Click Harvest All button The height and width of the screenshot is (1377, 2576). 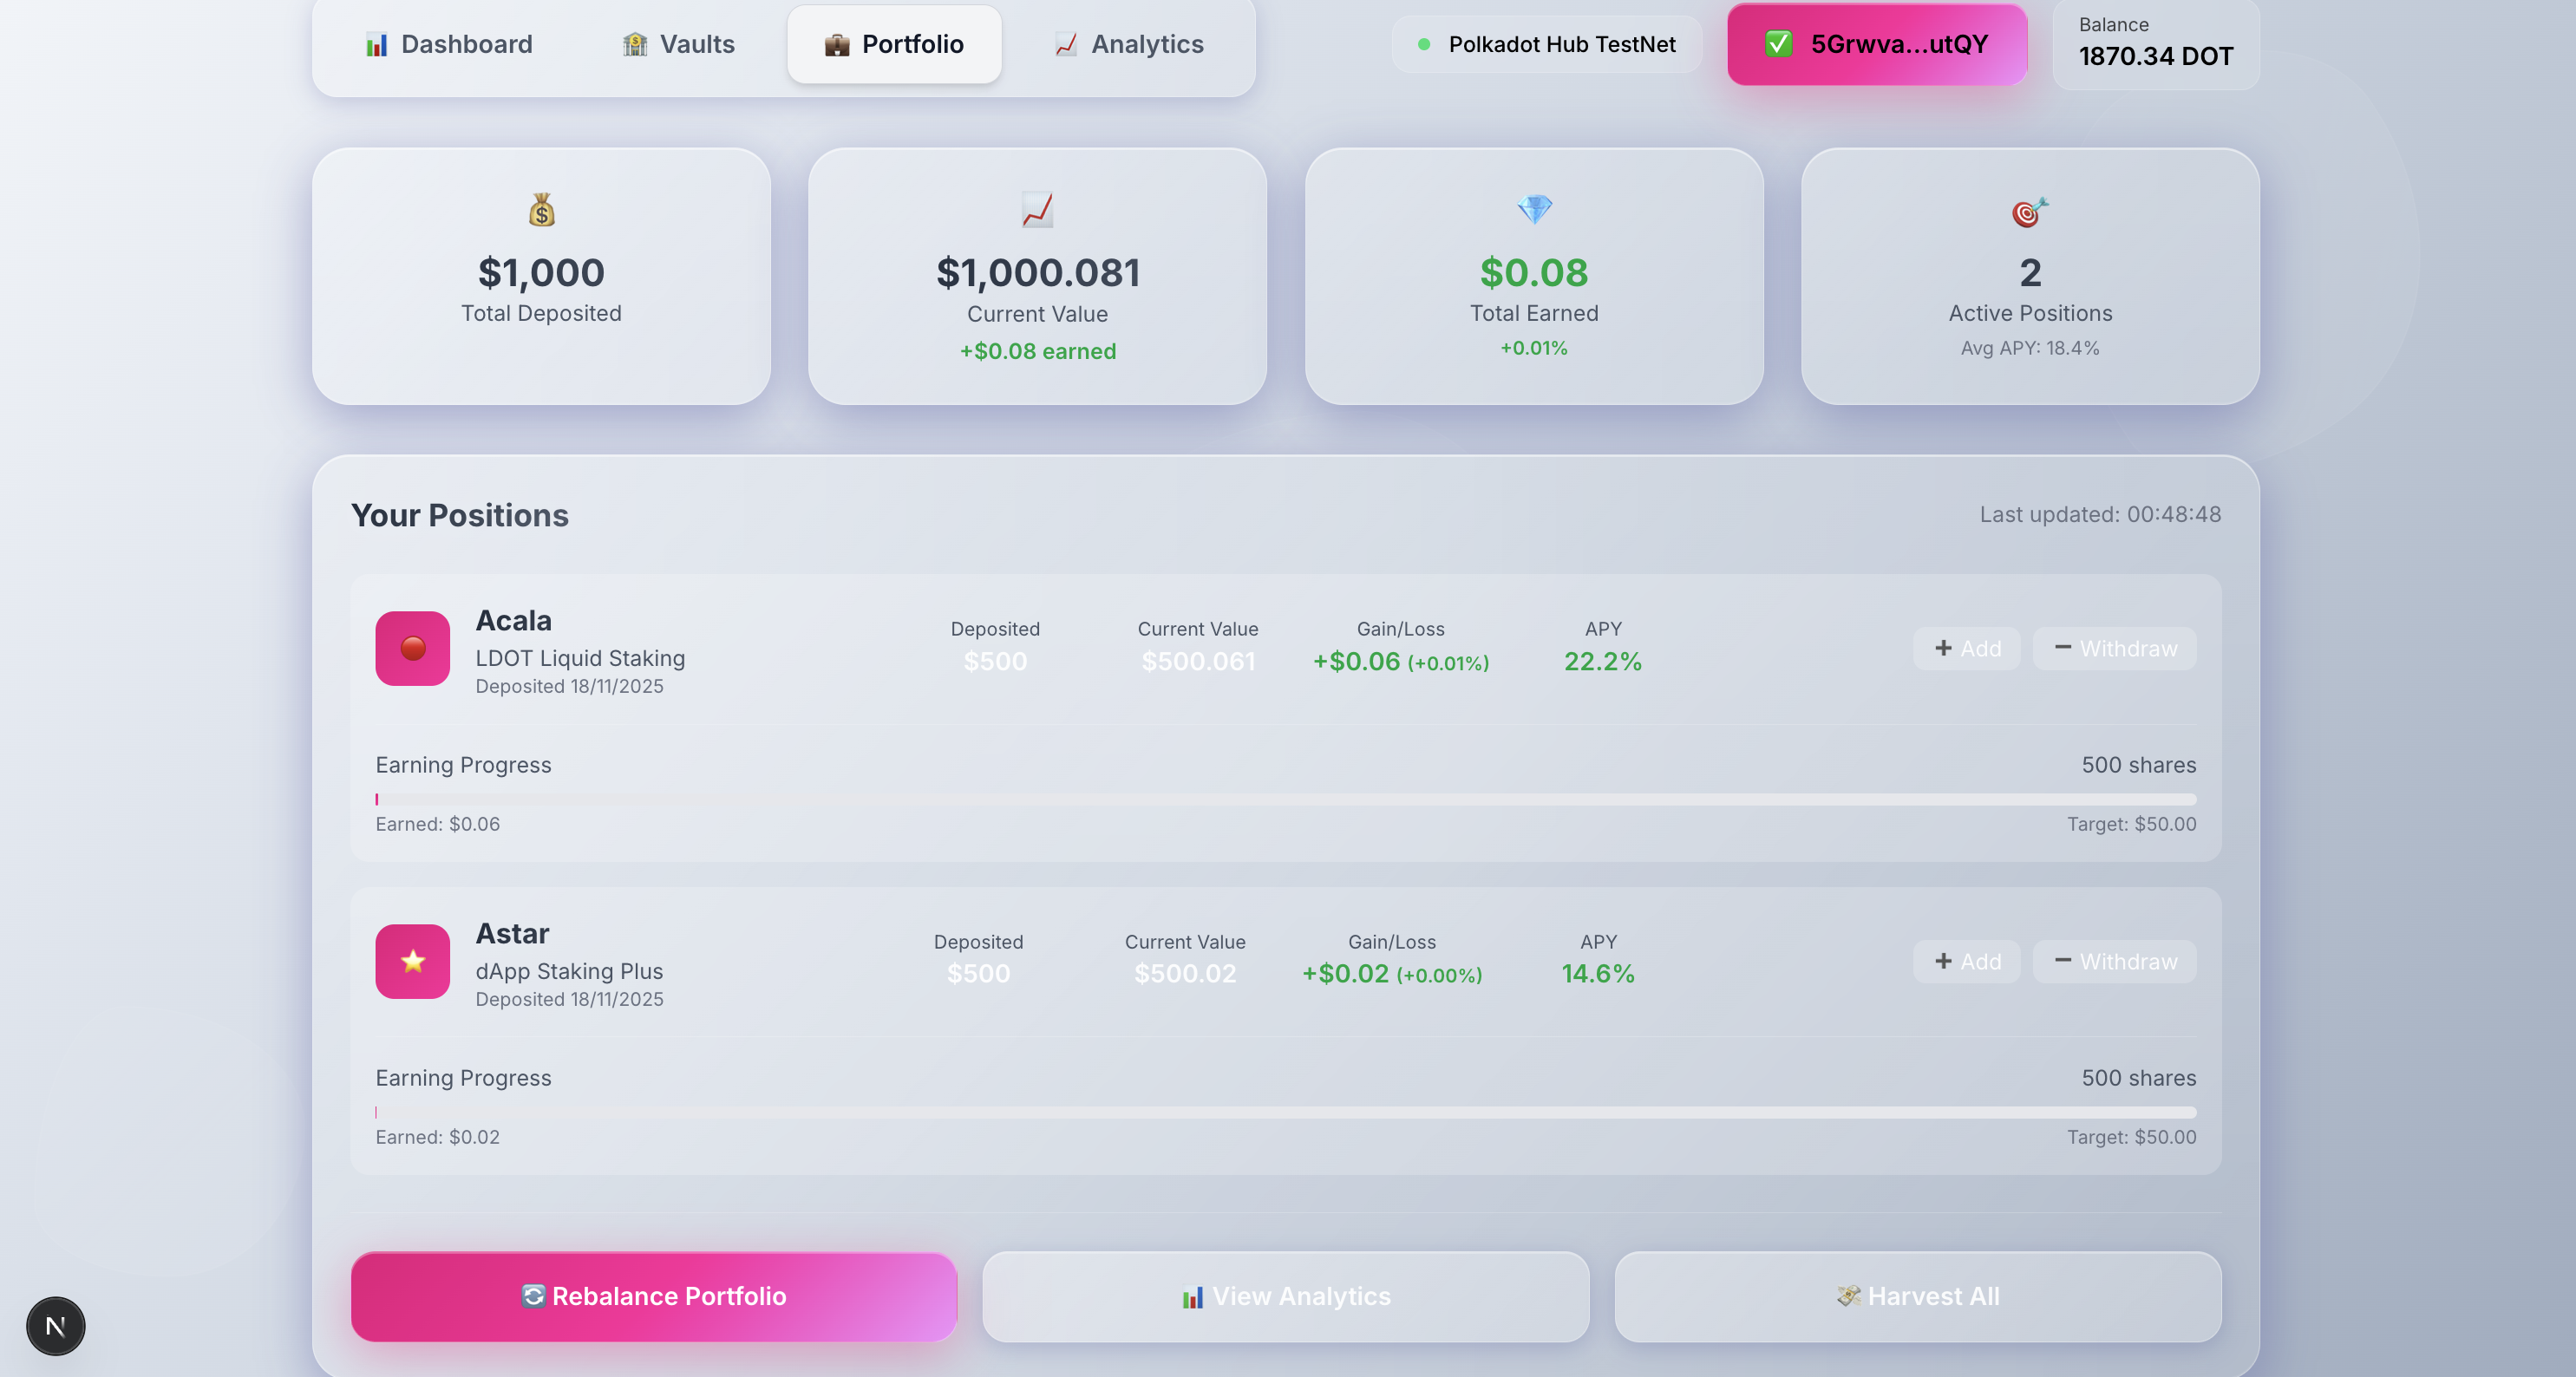1917,1296
